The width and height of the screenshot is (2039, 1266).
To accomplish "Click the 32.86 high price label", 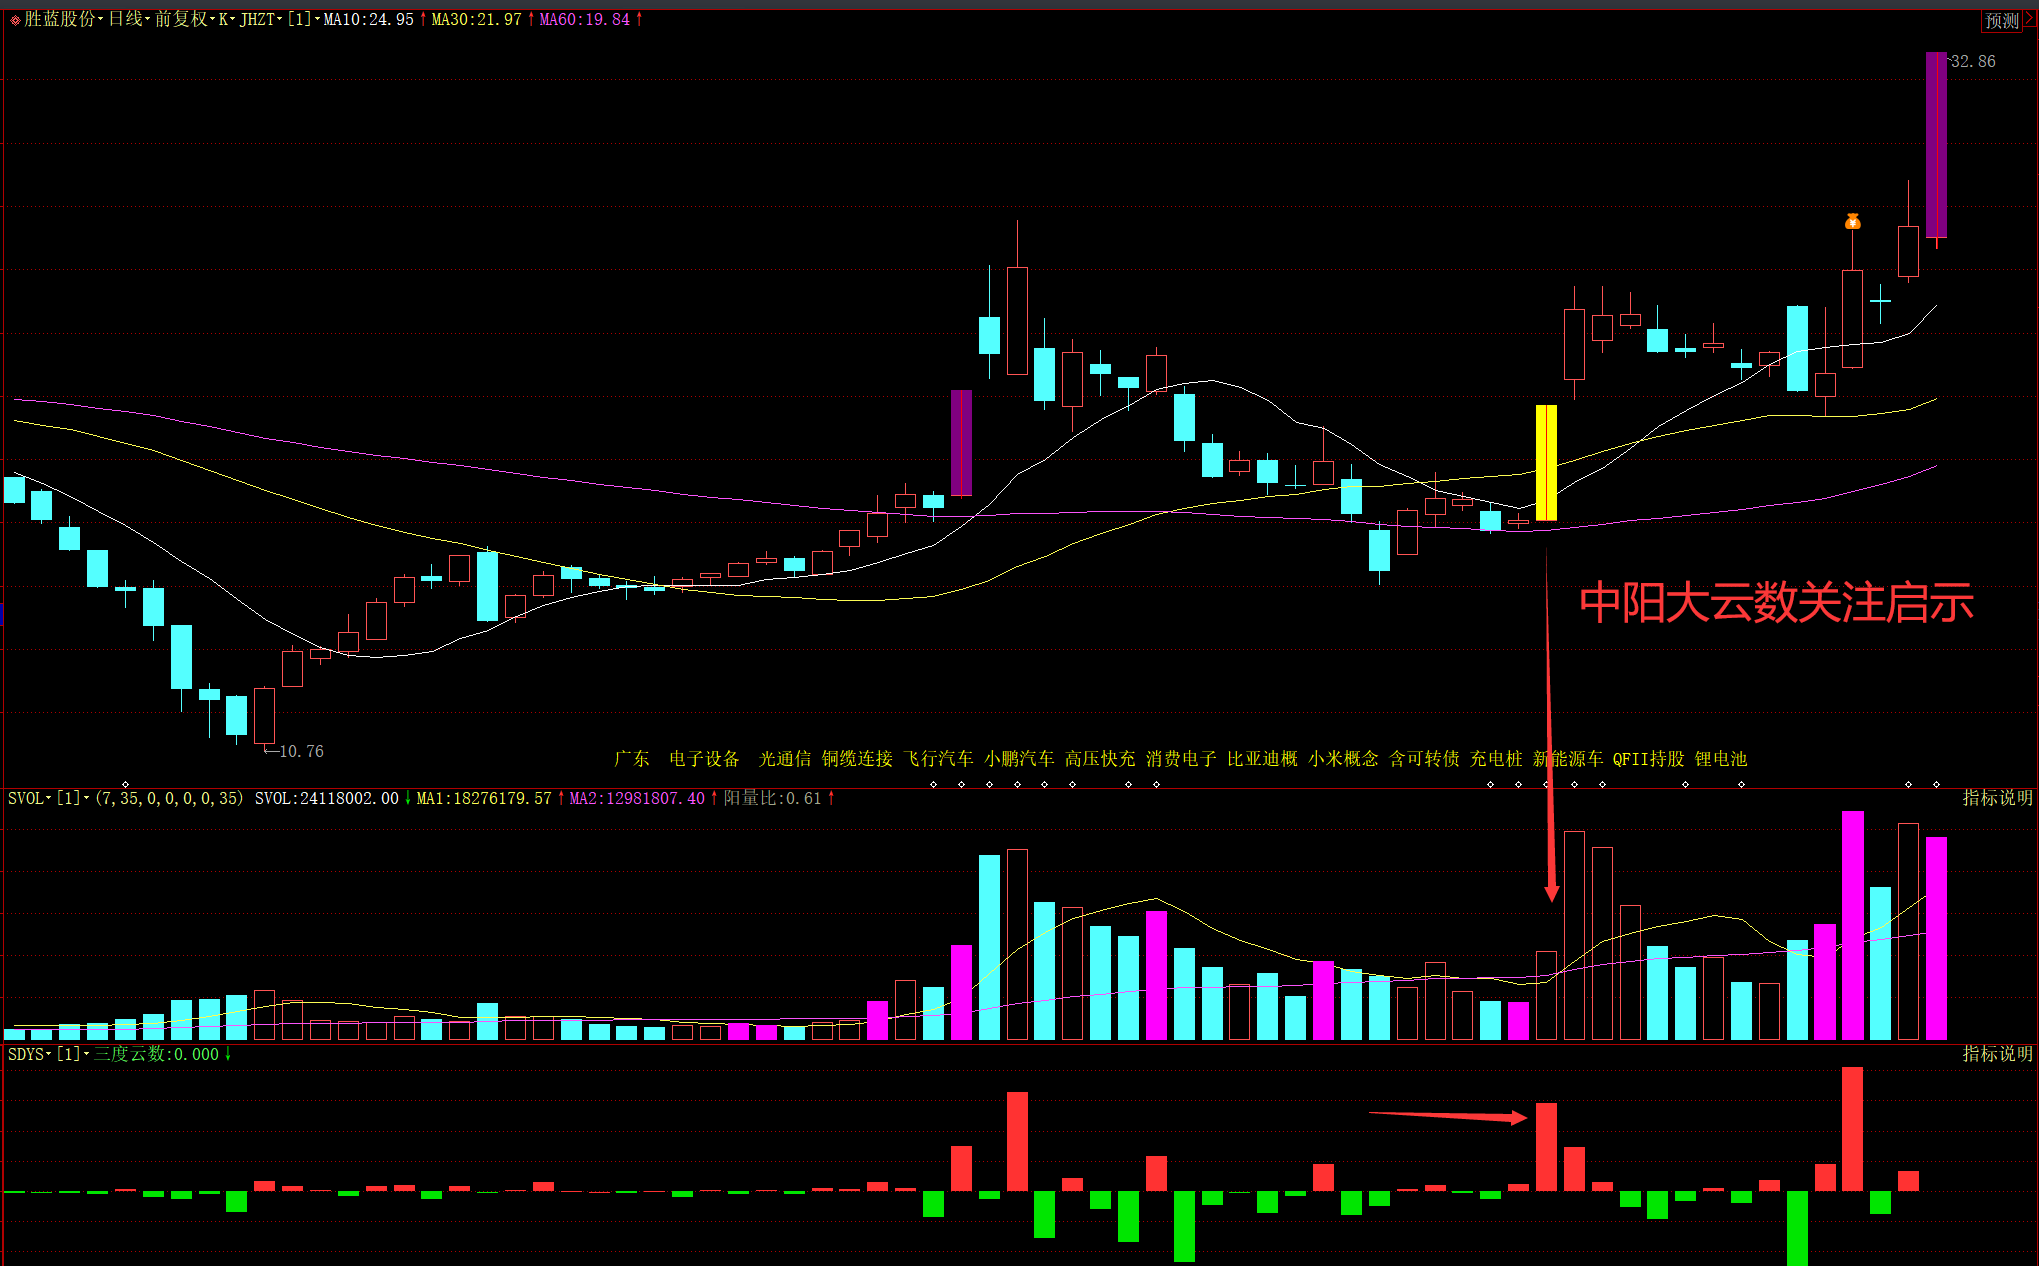I will (1973, 61).
